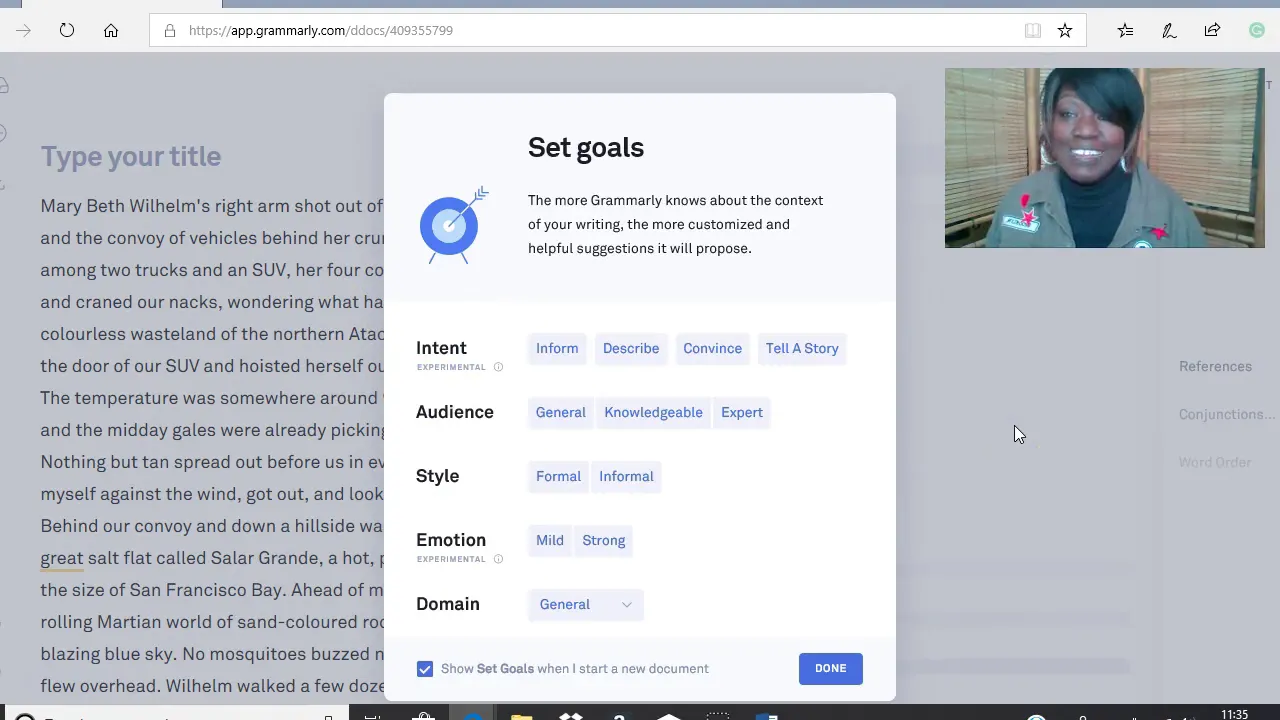This screenshot has width=1280, height=720.
Task: Select the Inform intent option
Action: pos(557,348)
